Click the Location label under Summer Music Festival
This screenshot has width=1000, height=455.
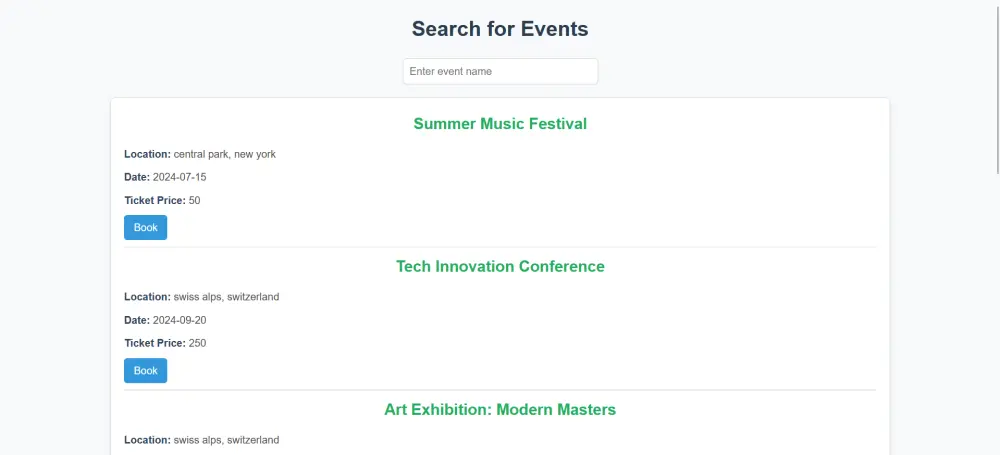click(x=147, y=154)
